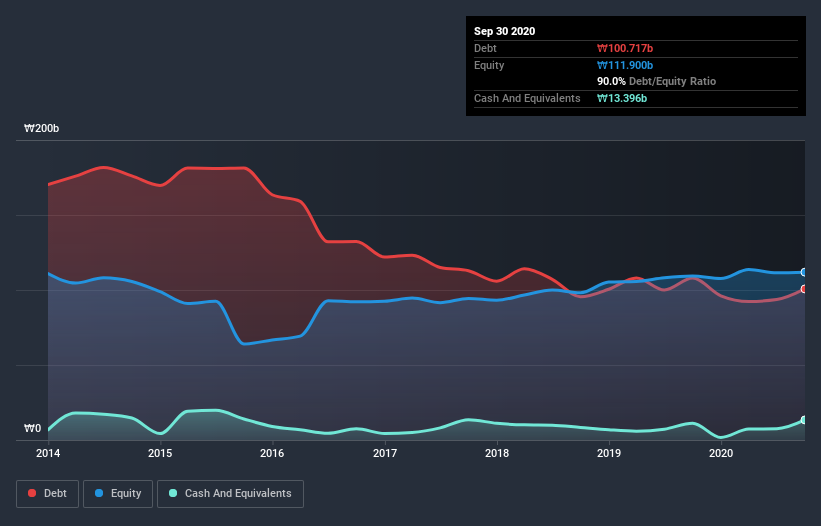The height and width of the screenshot is (526, 821).
Task: Click the Equity label in tooltip
Action: pos(489,65)
